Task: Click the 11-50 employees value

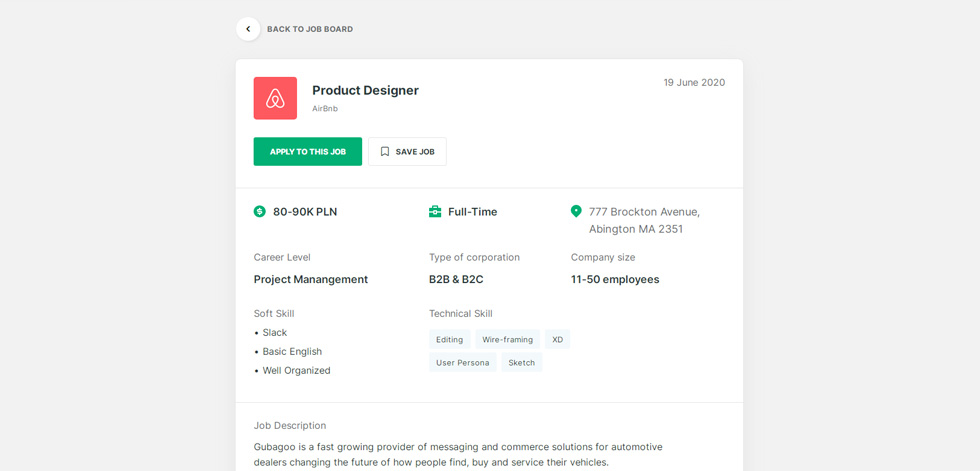Action: pyautogui.click(x=615, y=279)
